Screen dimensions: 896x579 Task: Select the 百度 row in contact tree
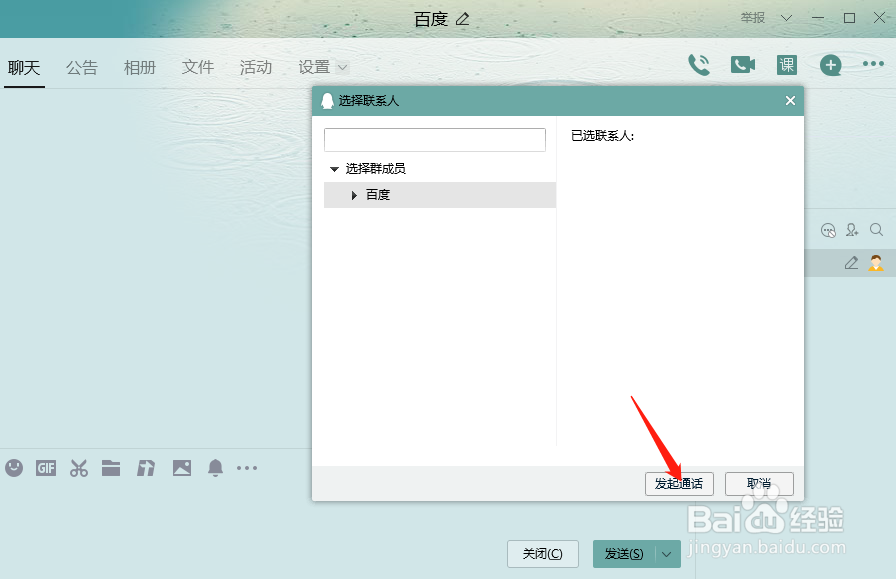pyautogui.click(x=440, y=195)
